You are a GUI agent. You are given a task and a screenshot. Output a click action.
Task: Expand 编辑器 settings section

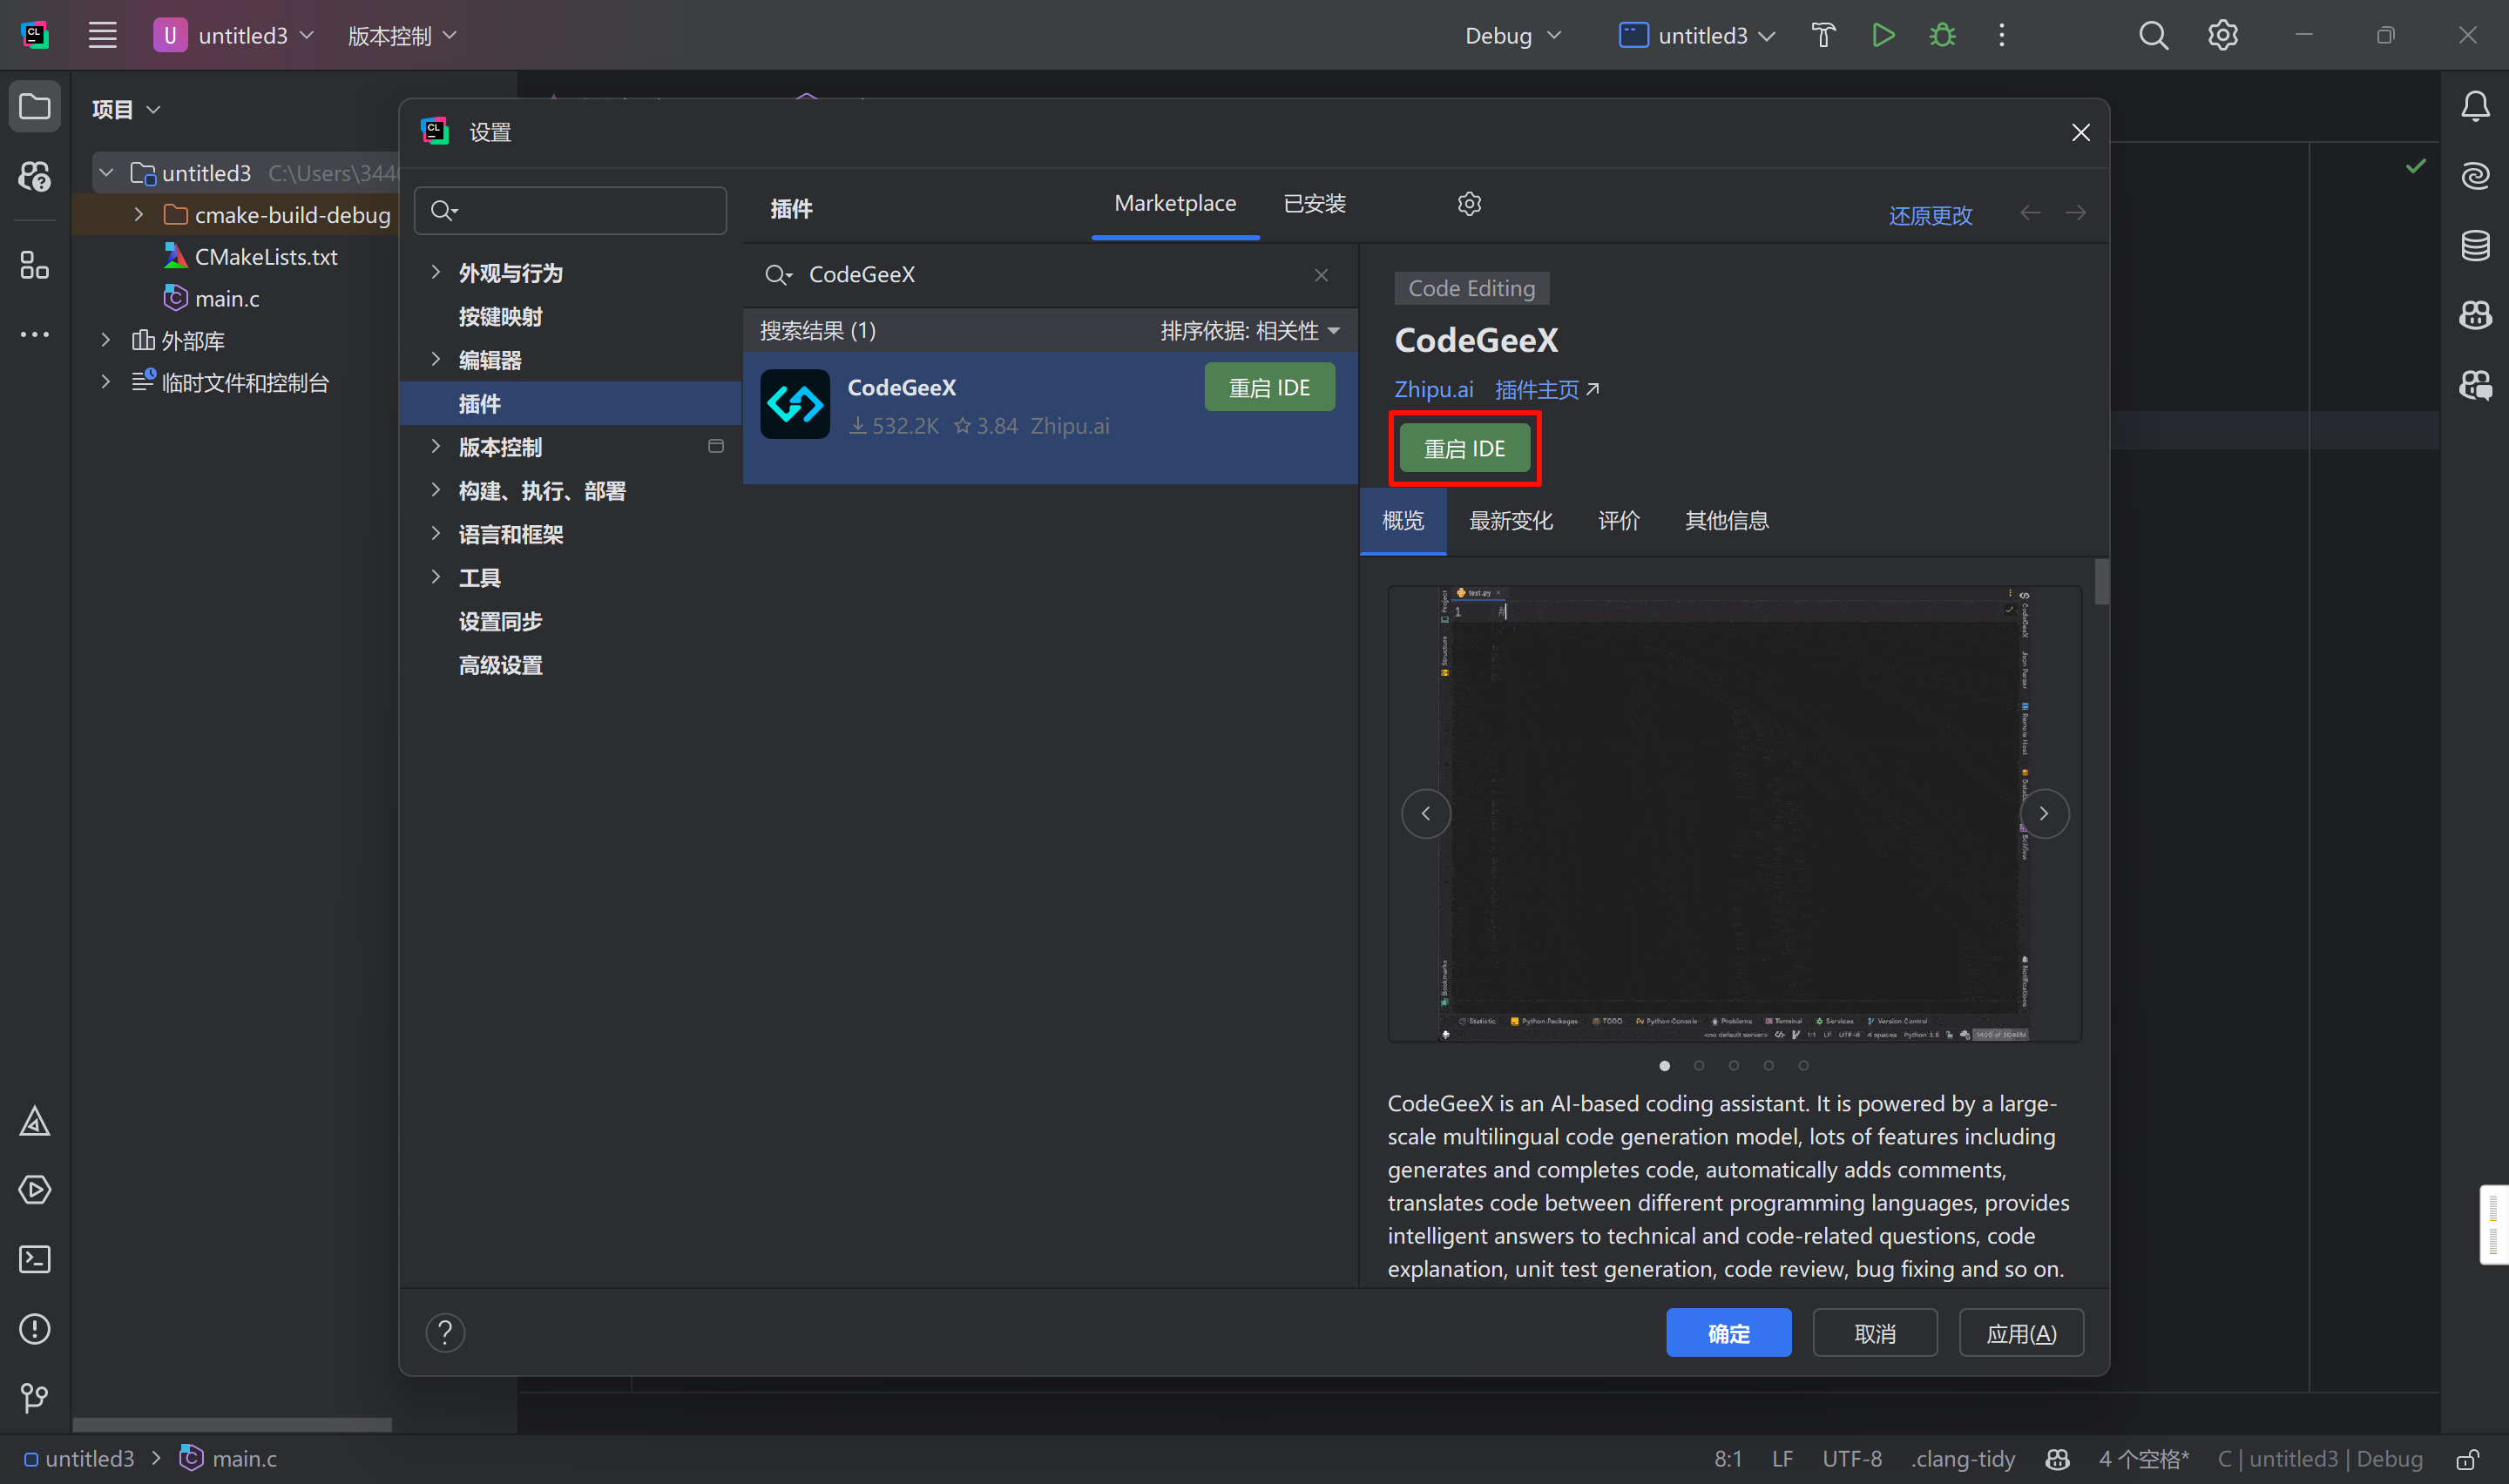(x=435, y=359)
